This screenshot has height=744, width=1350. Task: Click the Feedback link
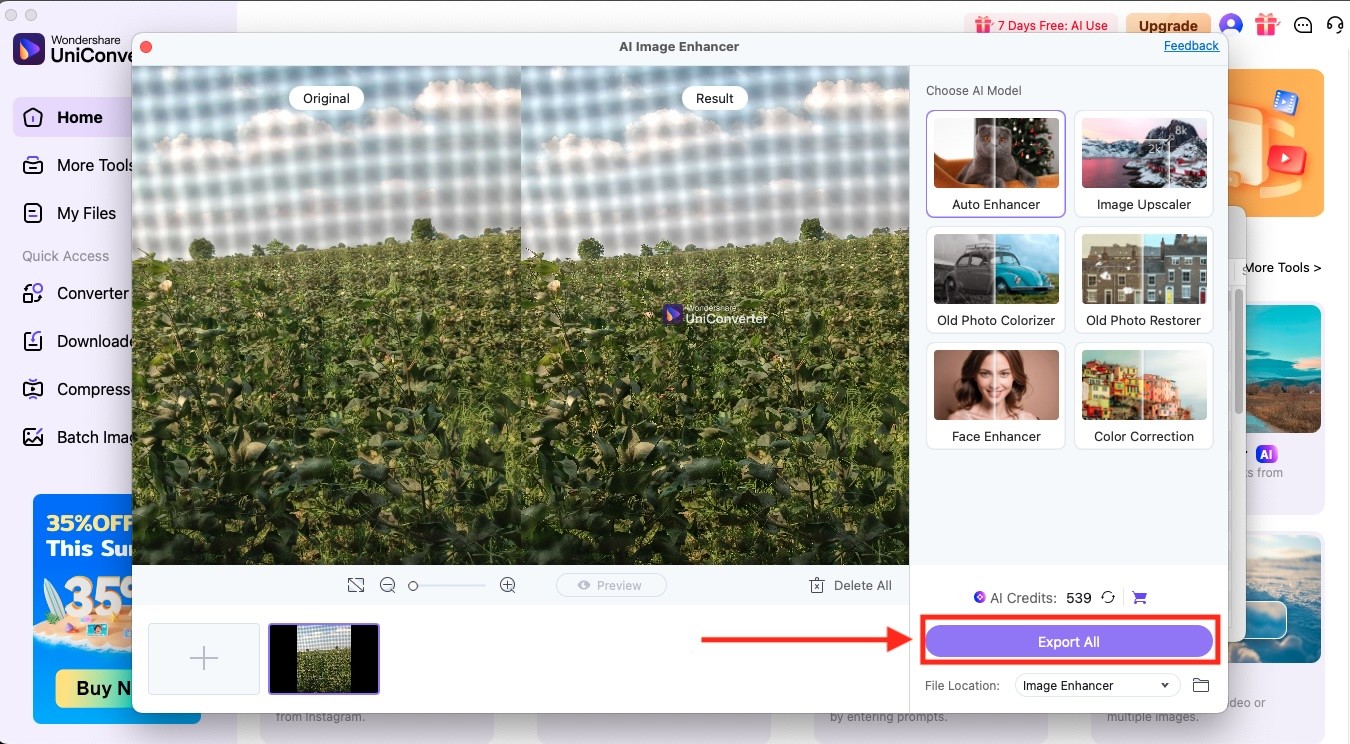[1191, 46]
